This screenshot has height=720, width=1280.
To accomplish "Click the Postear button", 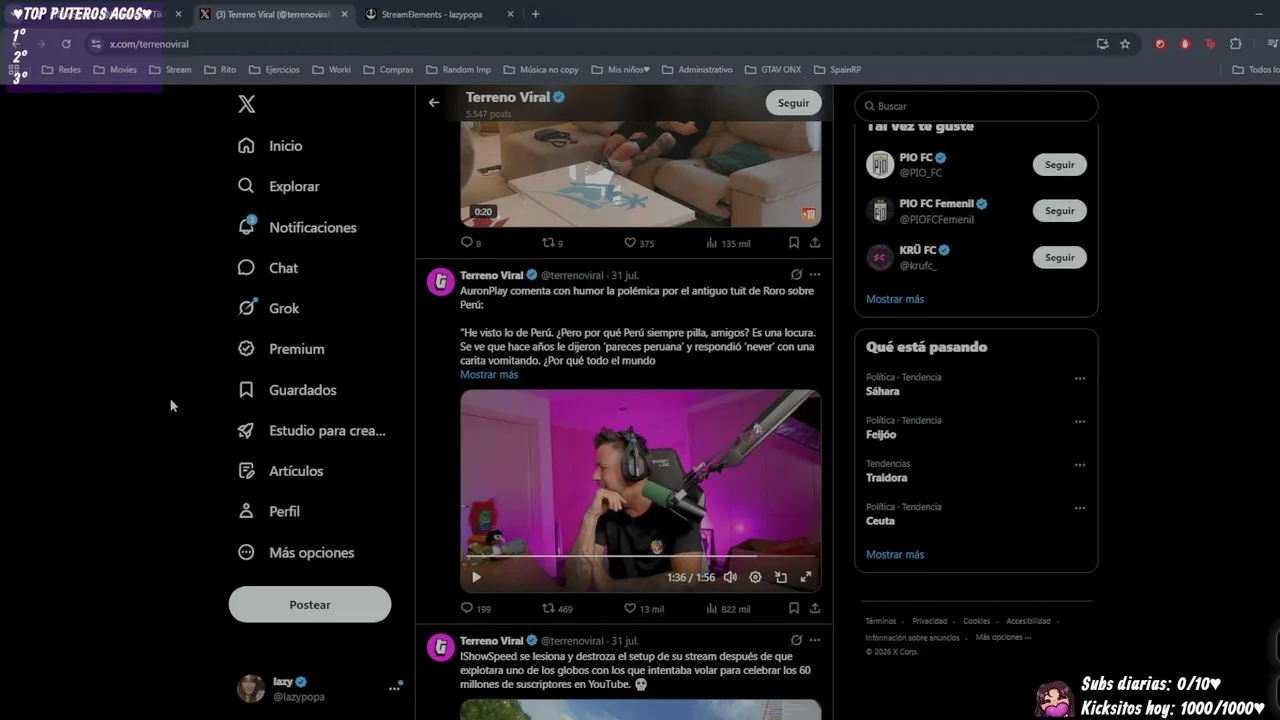I will [310, 604].
